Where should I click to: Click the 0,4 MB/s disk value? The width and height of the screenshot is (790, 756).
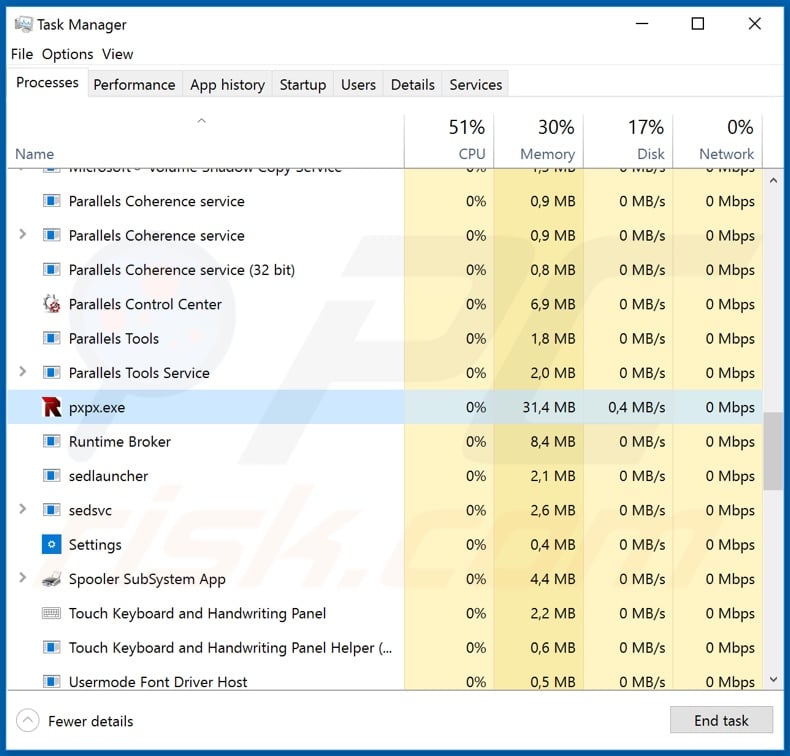coord(637,407)
